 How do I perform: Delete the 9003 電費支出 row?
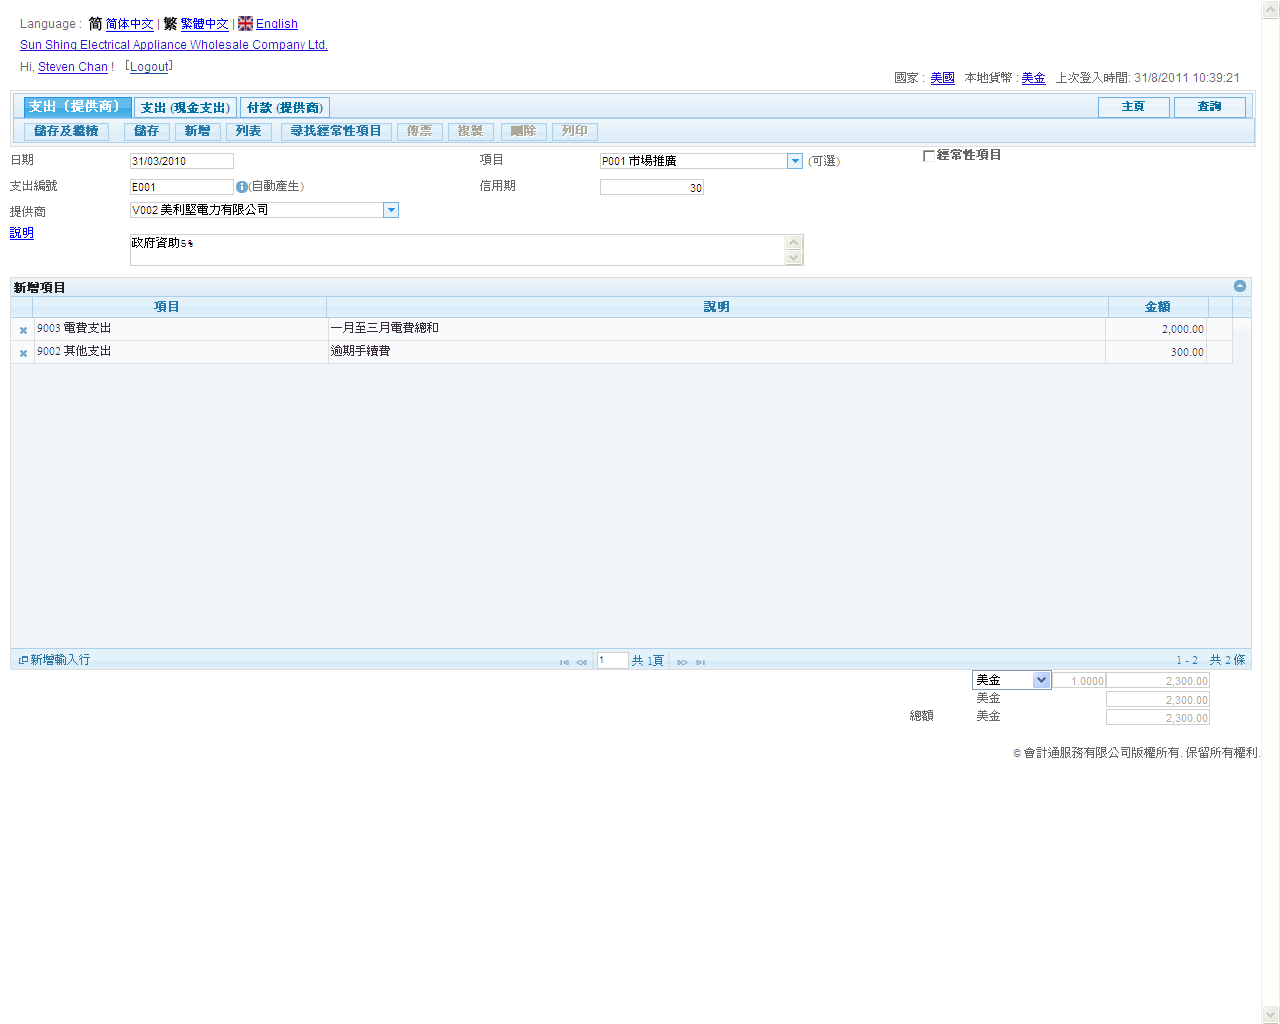click(x=23, y=330)
